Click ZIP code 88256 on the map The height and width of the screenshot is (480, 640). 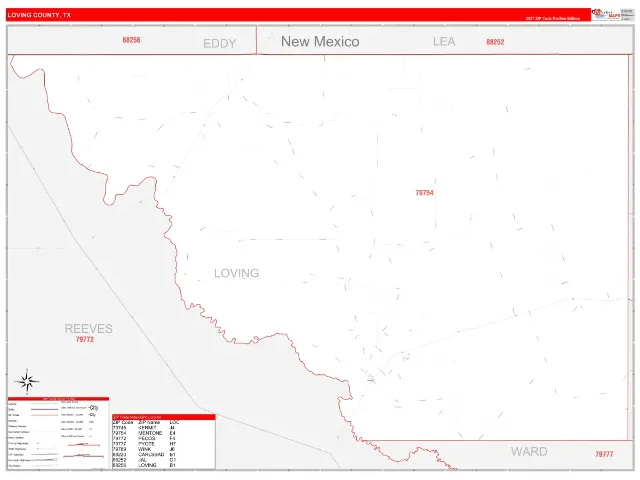point(131,40)
